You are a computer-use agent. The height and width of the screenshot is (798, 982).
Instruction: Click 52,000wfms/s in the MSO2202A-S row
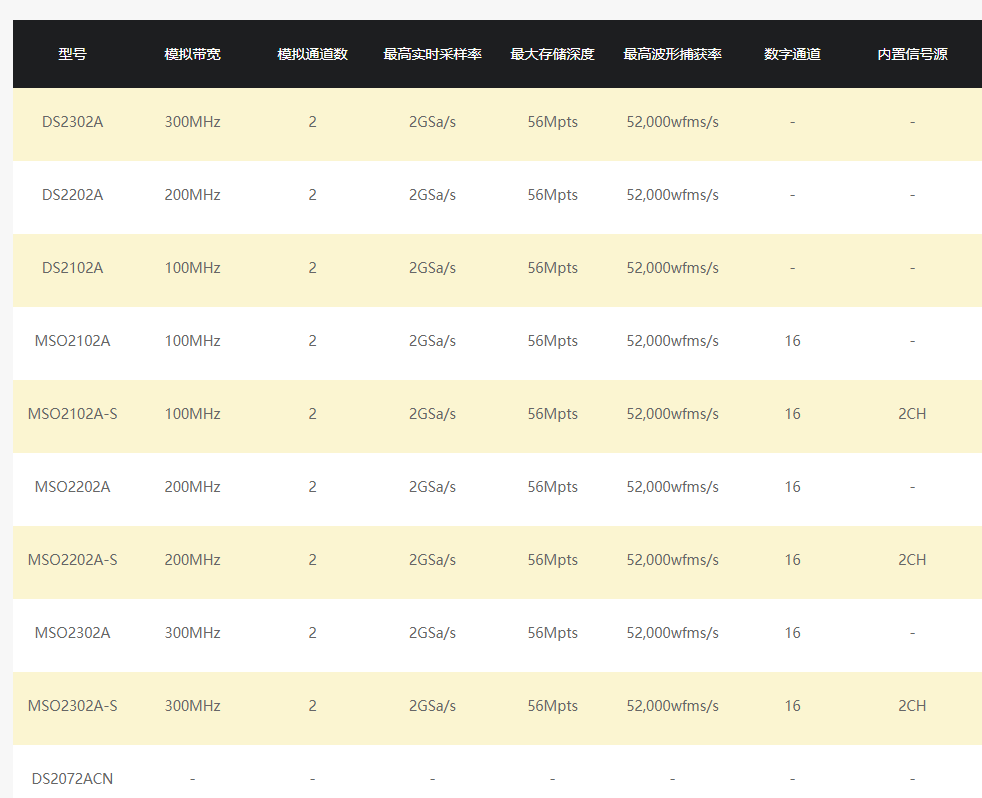[673, 560]
